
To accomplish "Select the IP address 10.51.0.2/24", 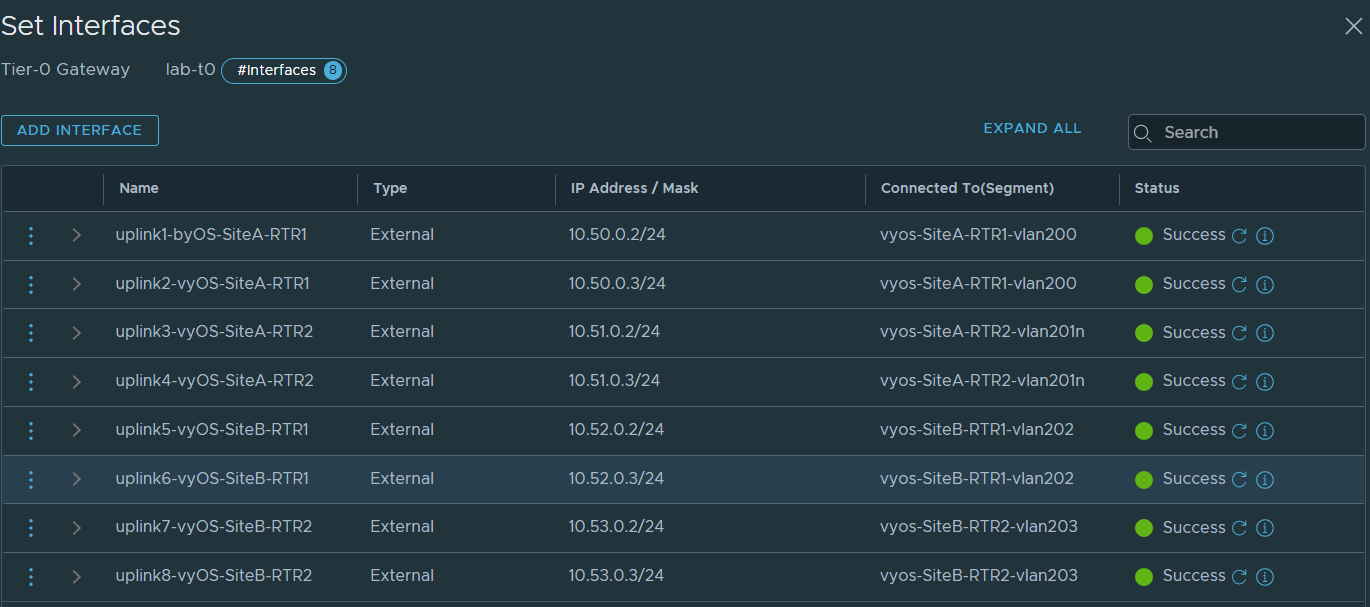I will tap(615, 332).
